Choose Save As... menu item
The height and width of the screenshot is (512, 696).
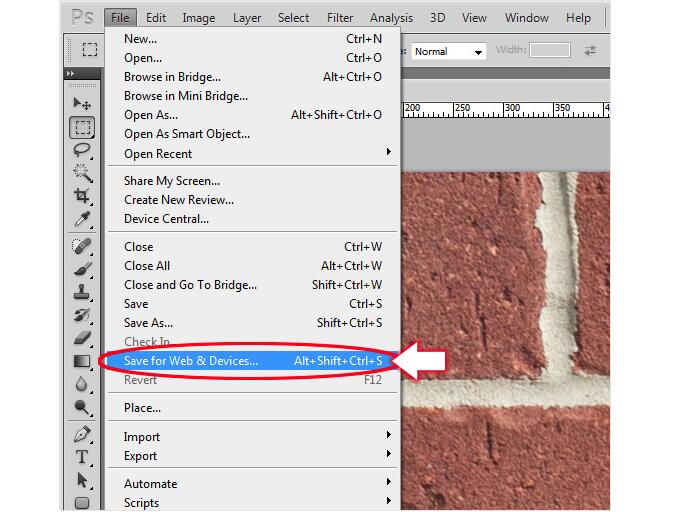[252, 323]
